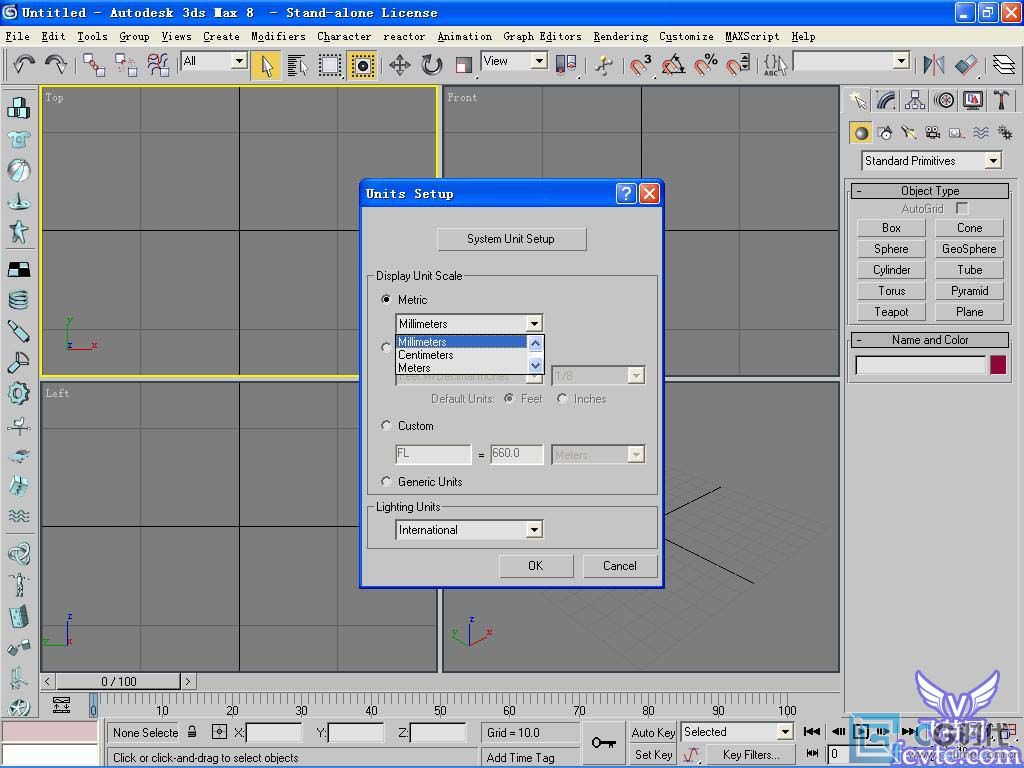The image size is (1024, 768).
Task: Open the MAXScript menu
Action: point(752,37)
